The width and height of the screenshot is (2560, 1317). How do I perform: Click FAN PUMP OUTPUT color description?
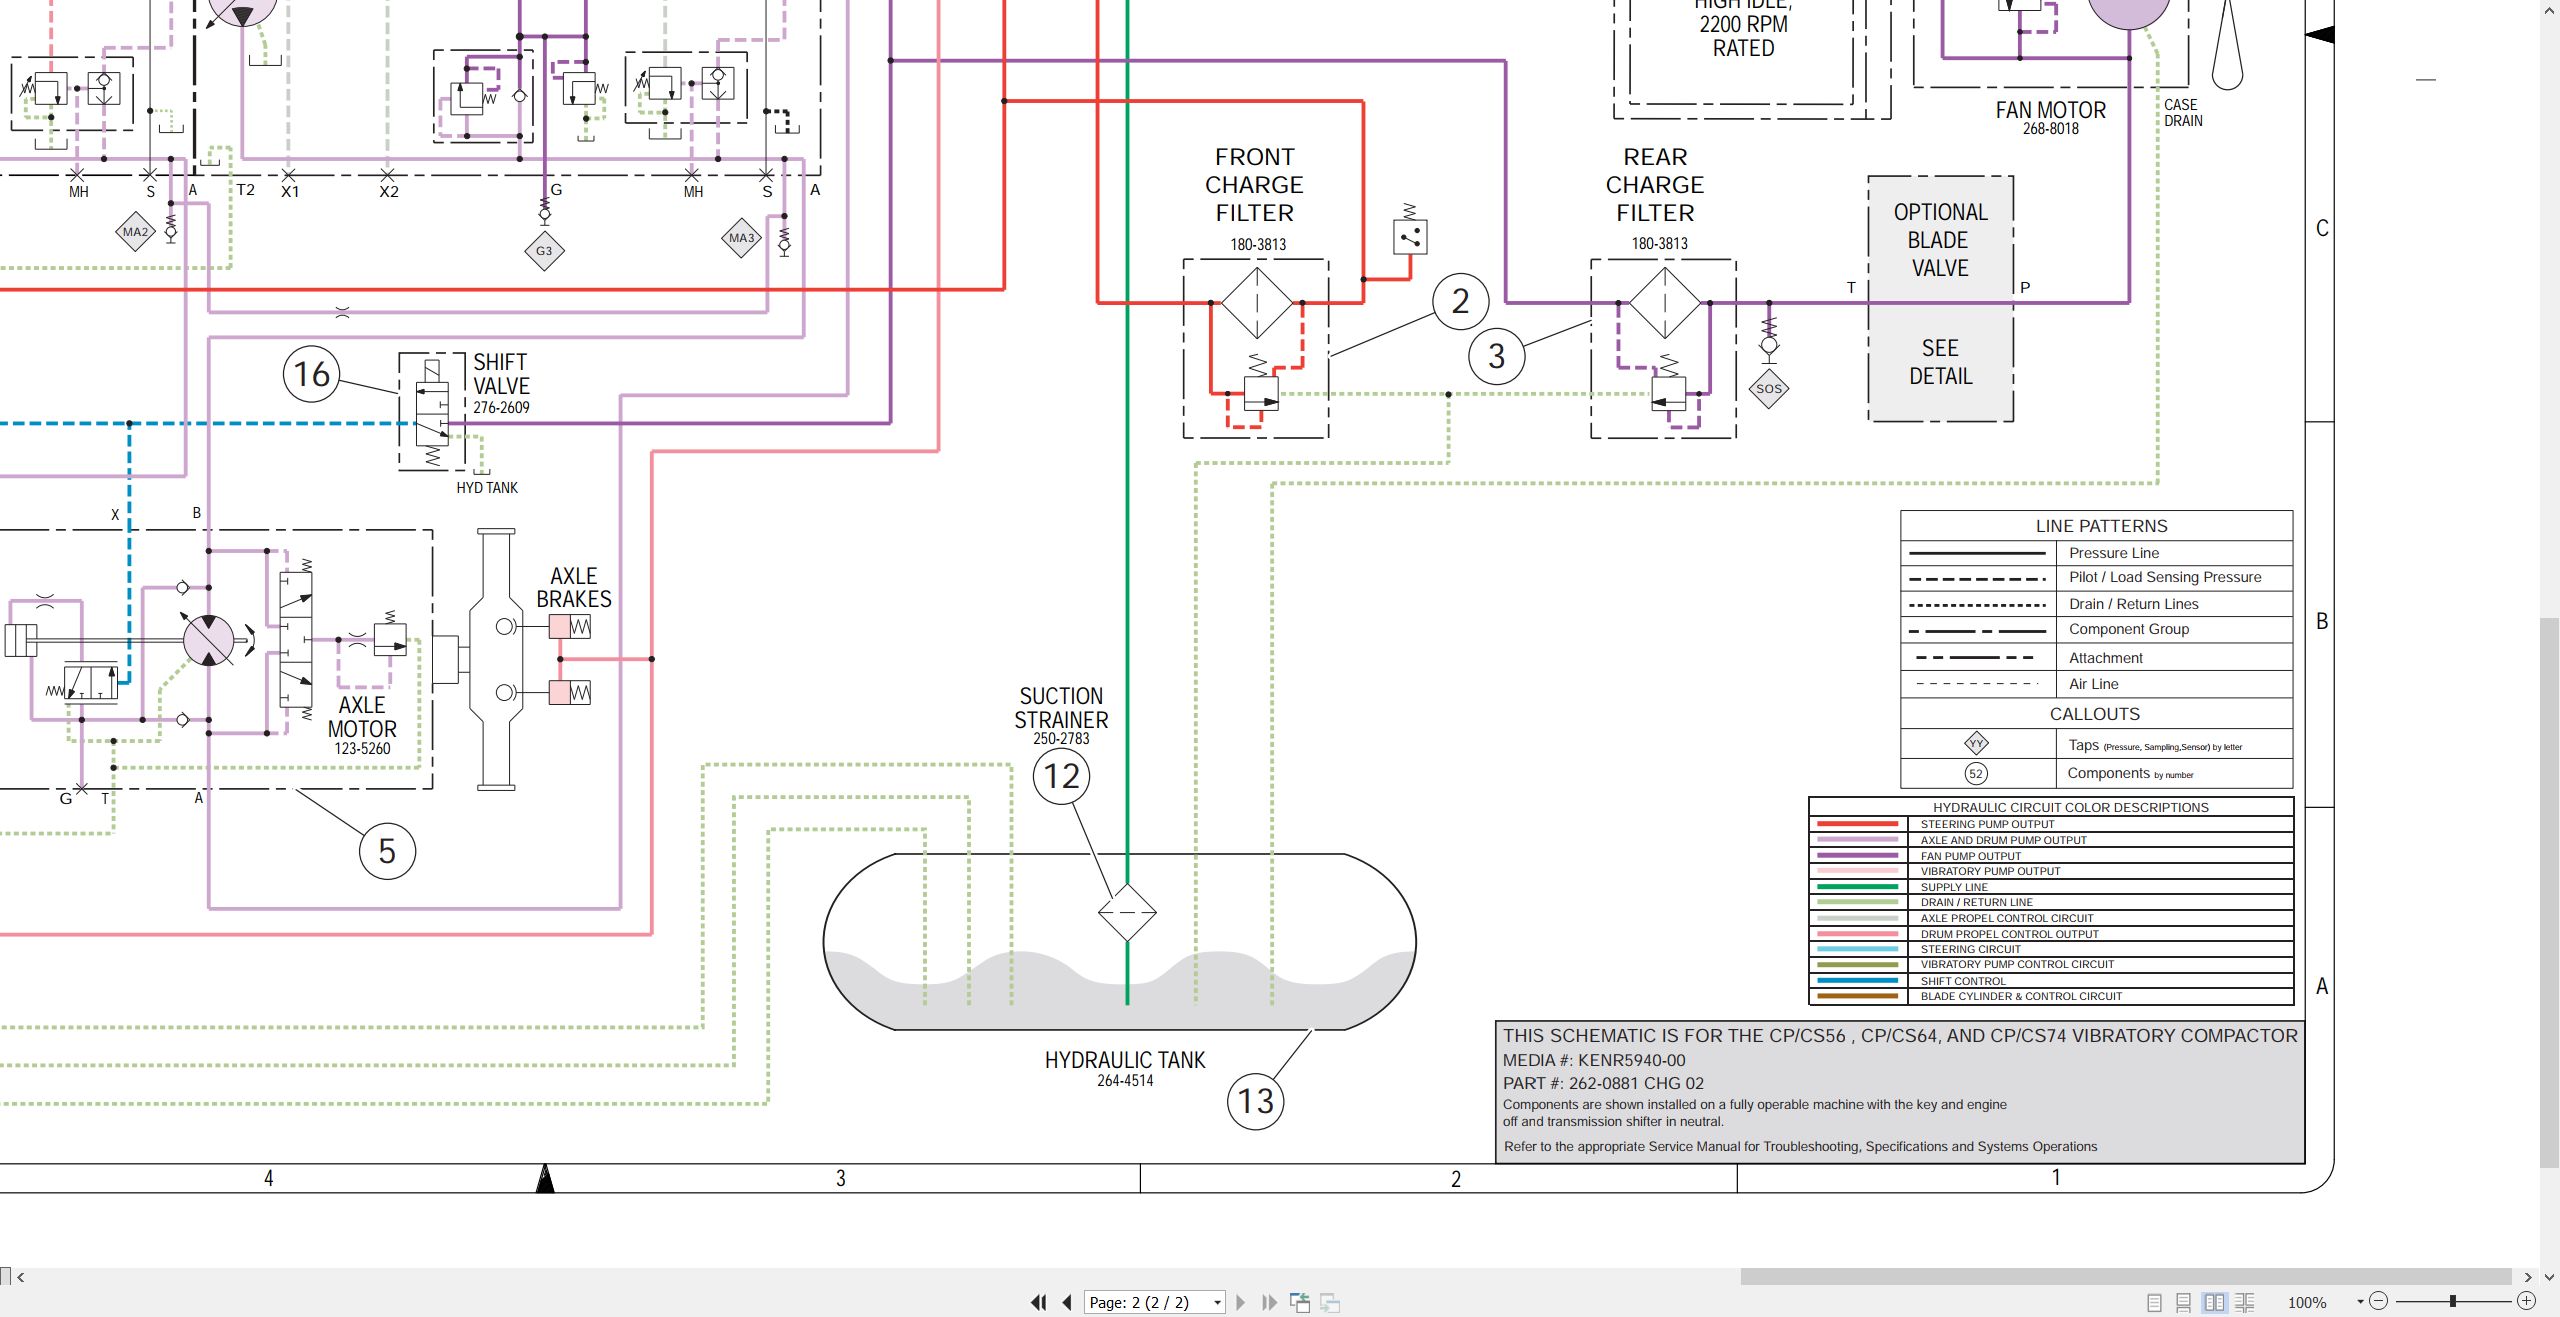(1970, 856)
